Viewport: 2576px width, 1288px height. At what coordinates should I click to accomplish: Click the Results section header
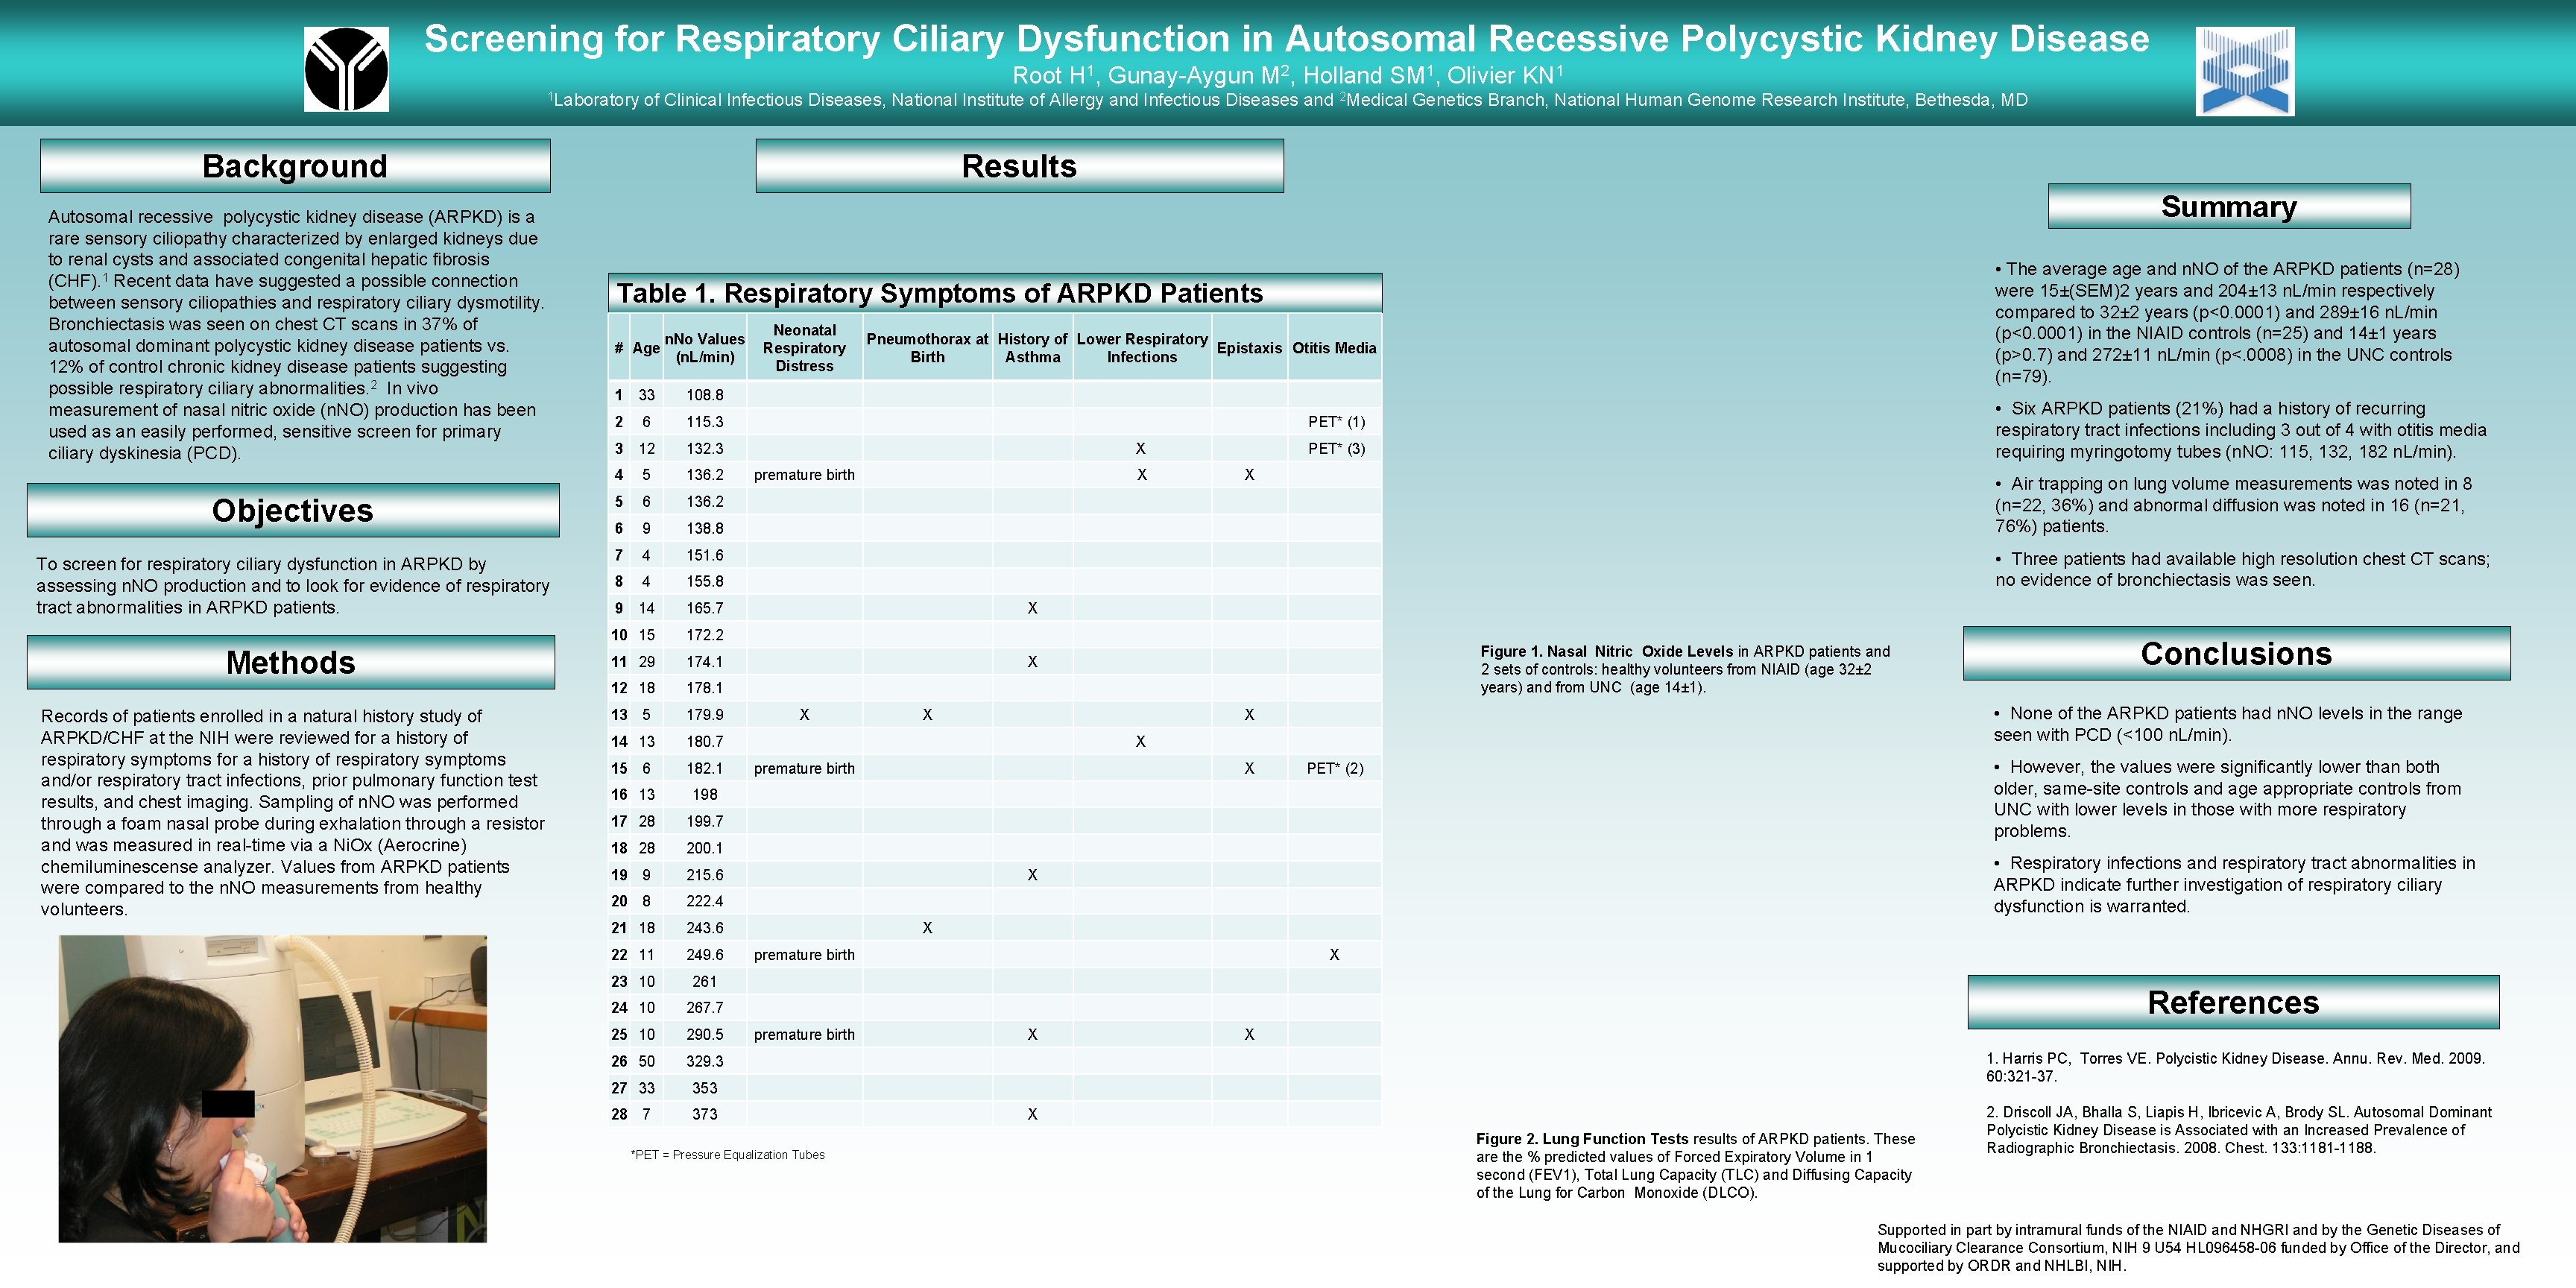coord(1019,166)
